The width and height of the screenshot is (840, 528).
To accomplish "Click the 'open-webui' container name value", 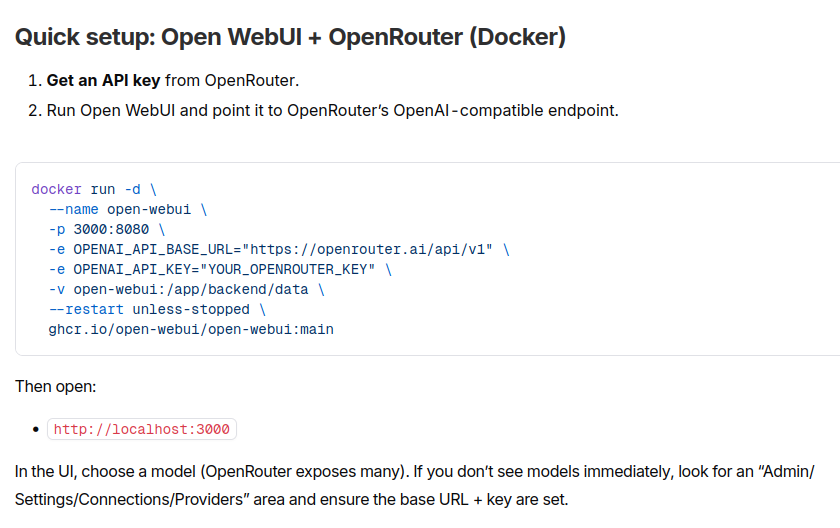I will pyautogui.click(x=149, y=209).
